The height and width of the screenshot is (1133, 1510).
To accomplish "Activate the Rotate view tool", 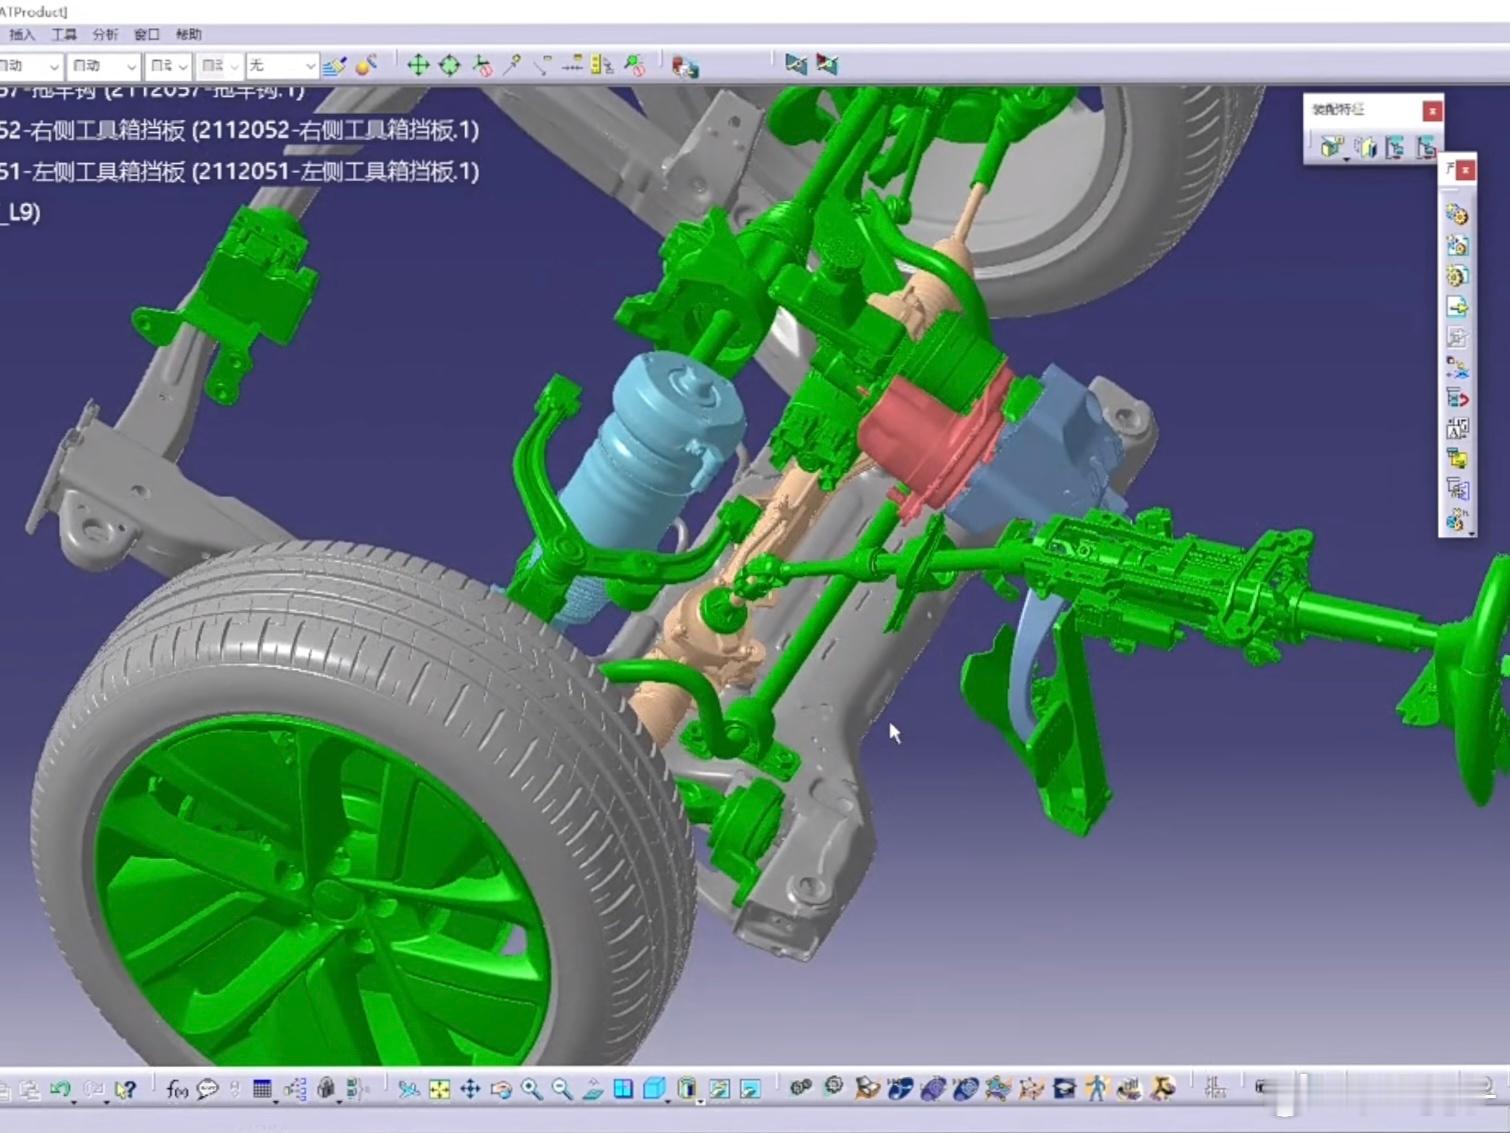I will pyautogui.click(x=501, y=1089).
